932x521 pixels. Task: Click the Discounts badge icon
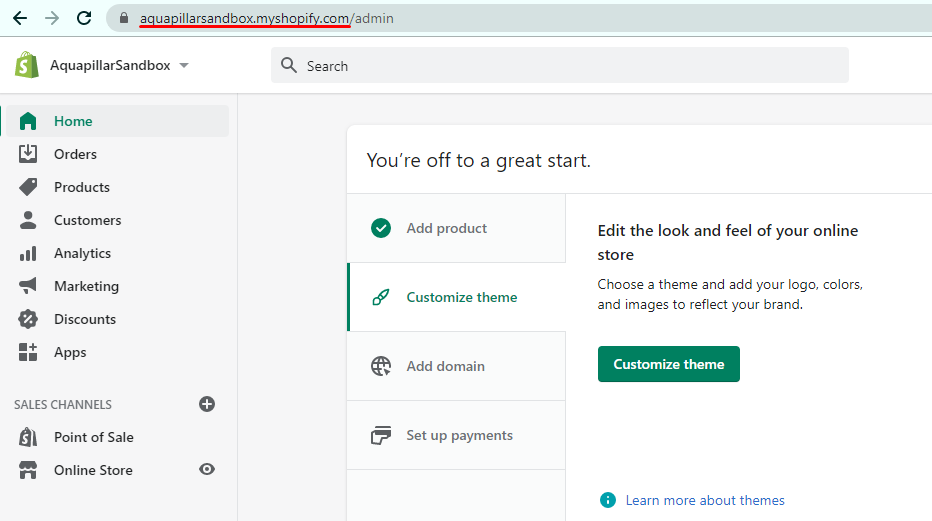click(28, 319)
